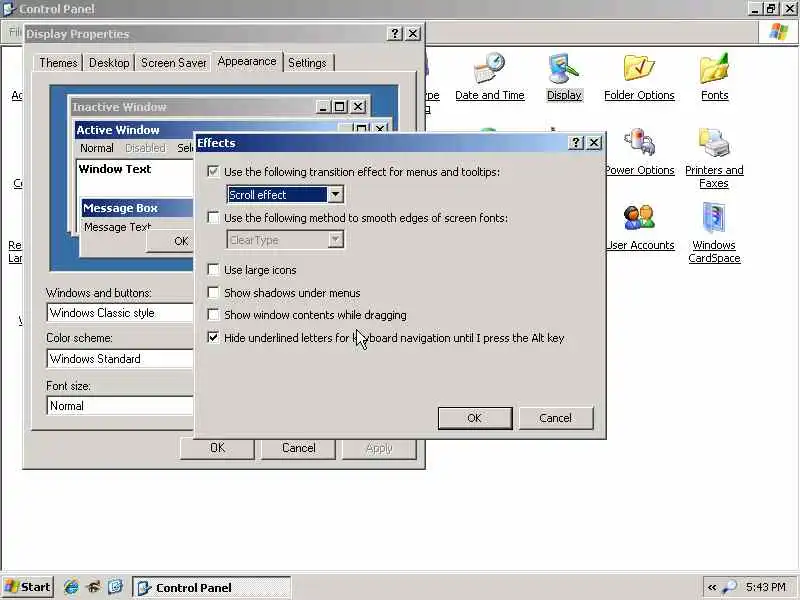Click the Start button

click(x=28, y=587)
